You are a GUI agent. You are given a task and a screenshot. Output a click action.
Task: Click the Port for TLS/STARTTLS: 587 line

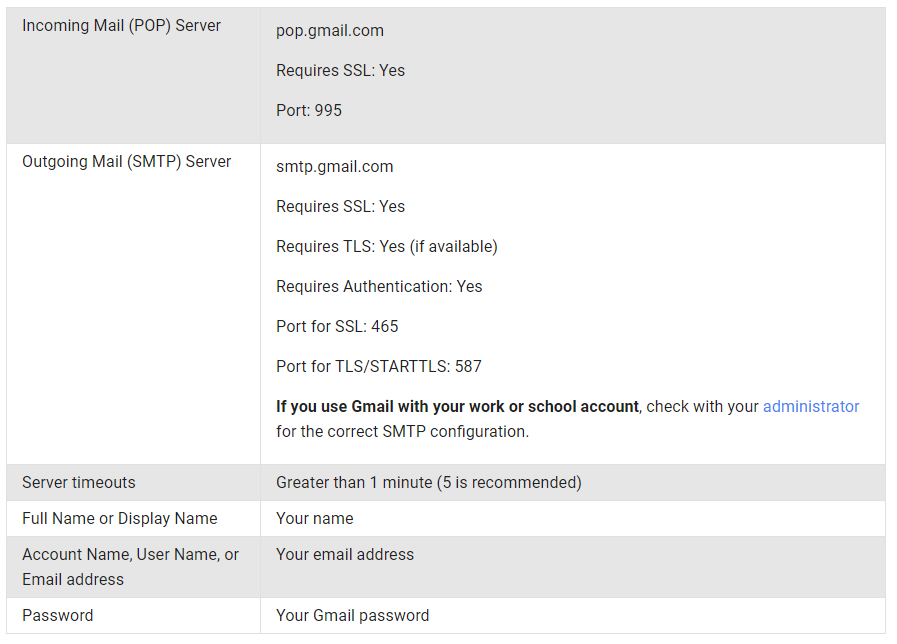(x=379, y=367)
